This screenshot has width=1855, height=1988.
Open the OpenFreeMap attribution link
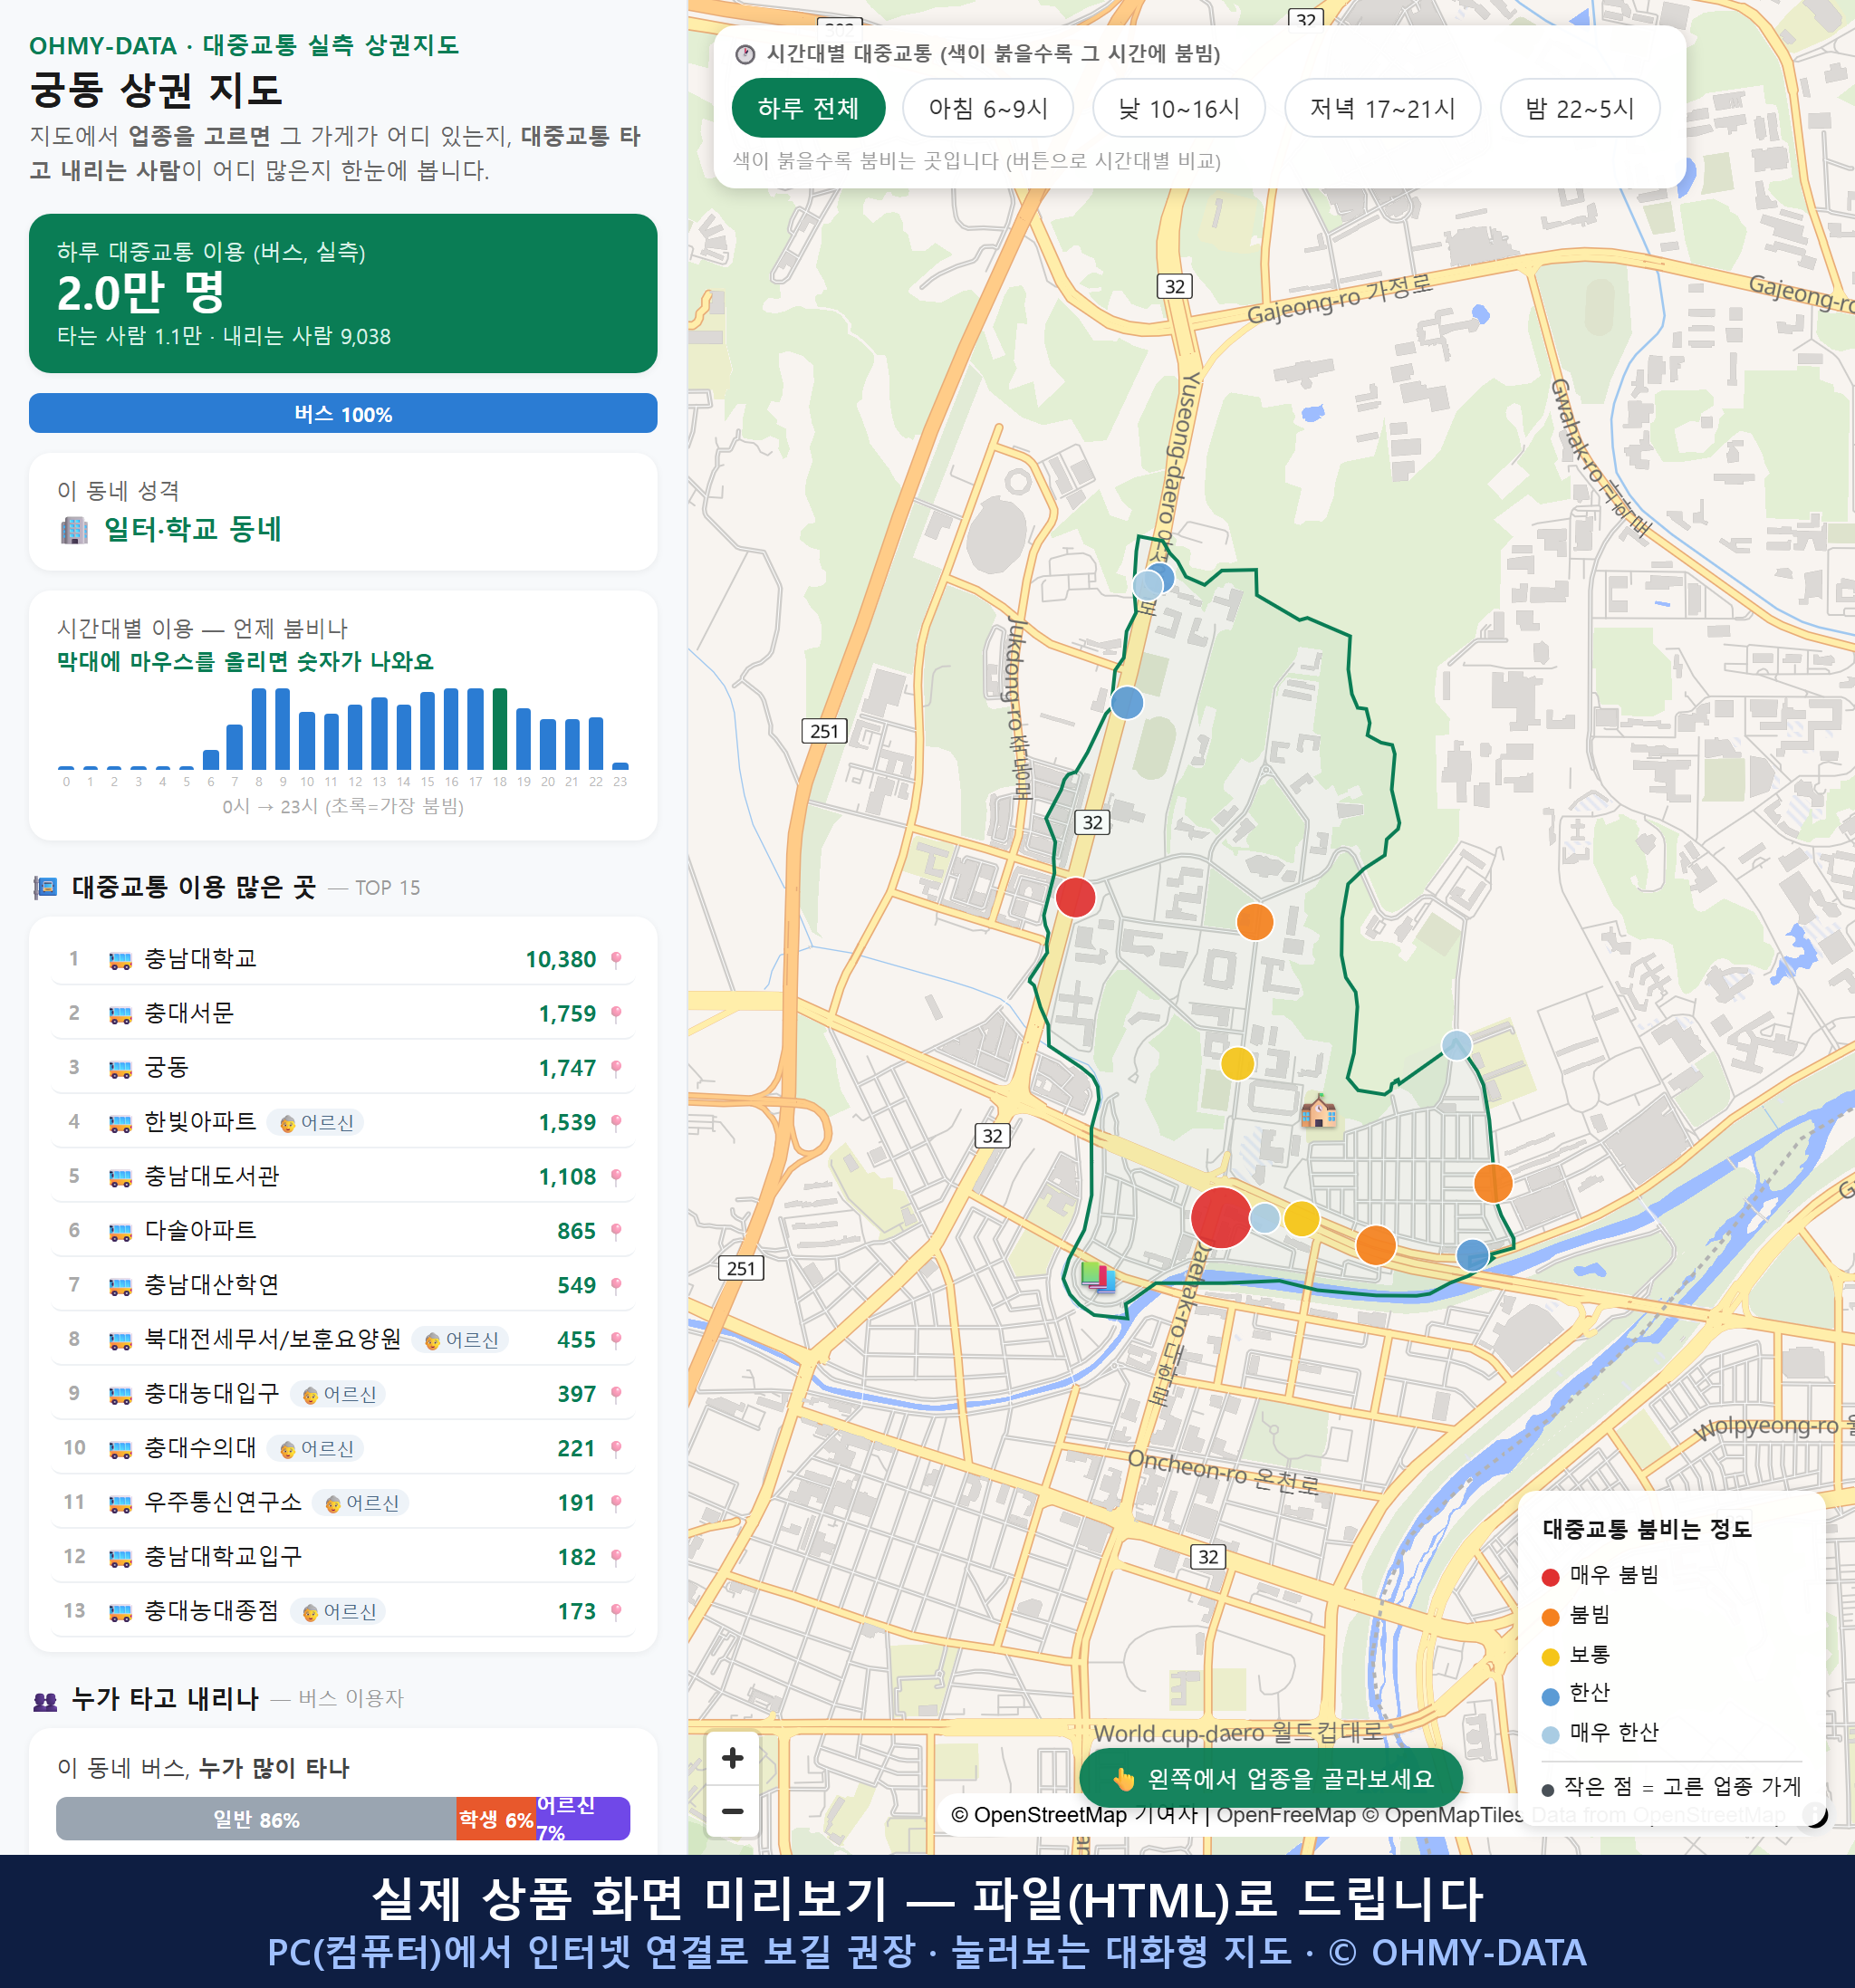pyautogui.click(x=1285, y=1814)
